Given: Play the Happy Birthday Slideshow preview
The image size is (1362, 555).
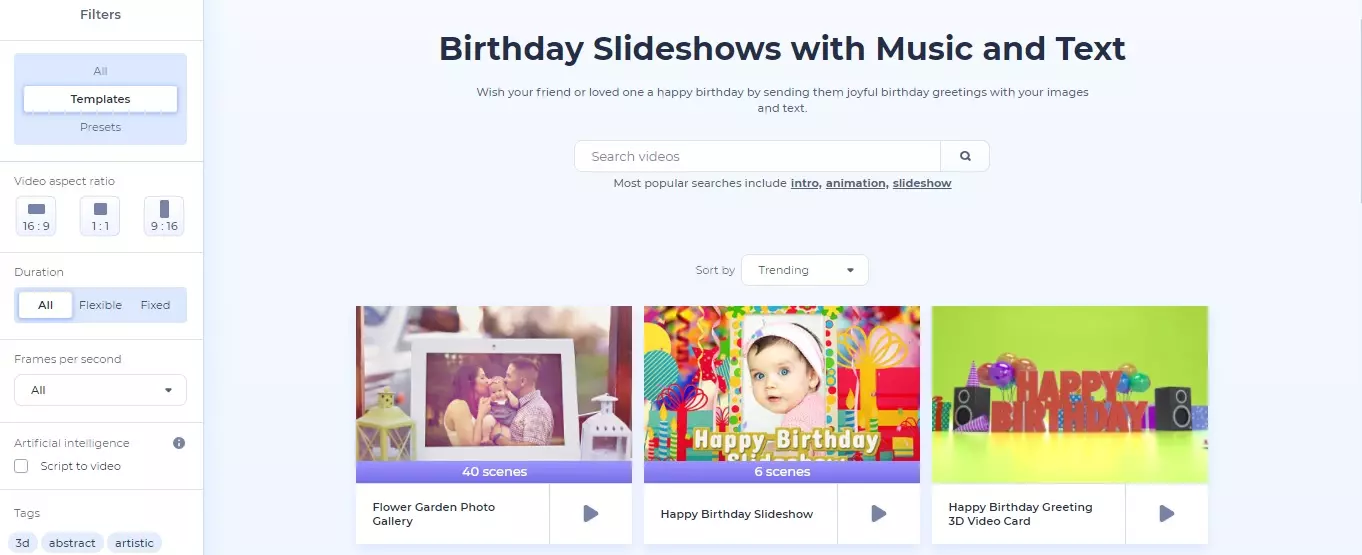Looking at the screenshot, I should (878, 514).
